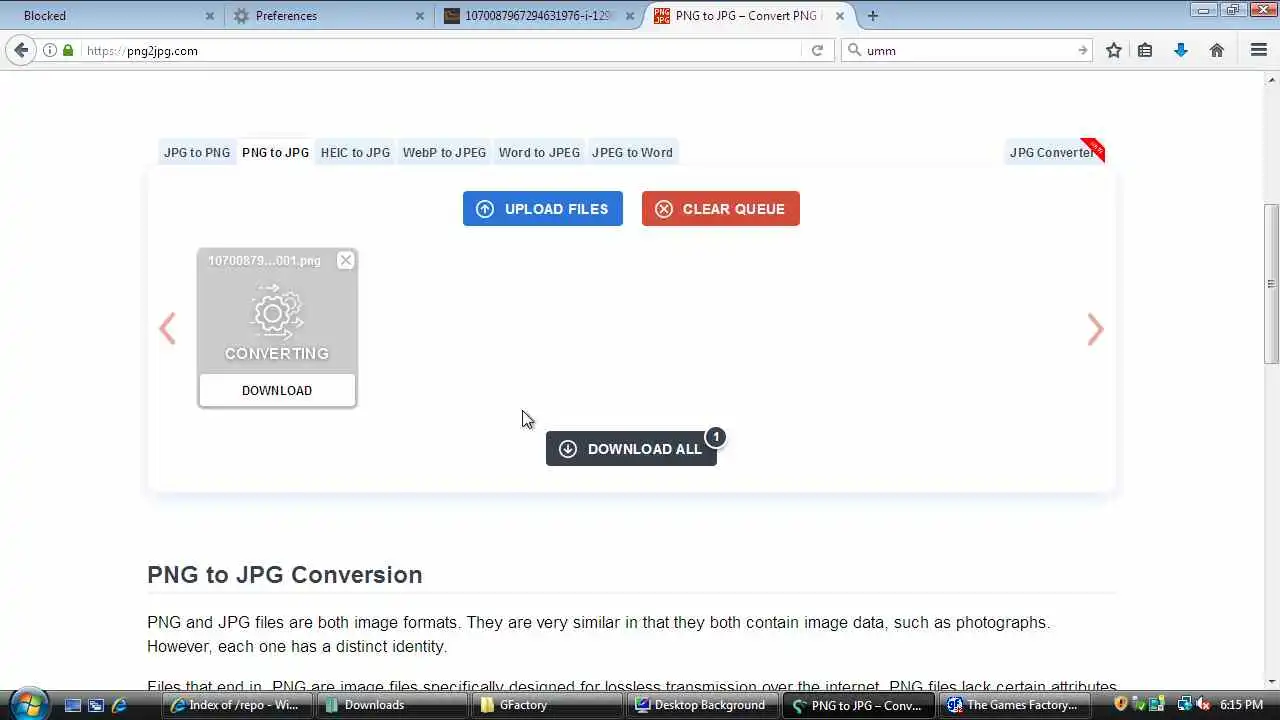Click the green padlock security icon
Screen dimensions: 1280x720
click(68, 50)
